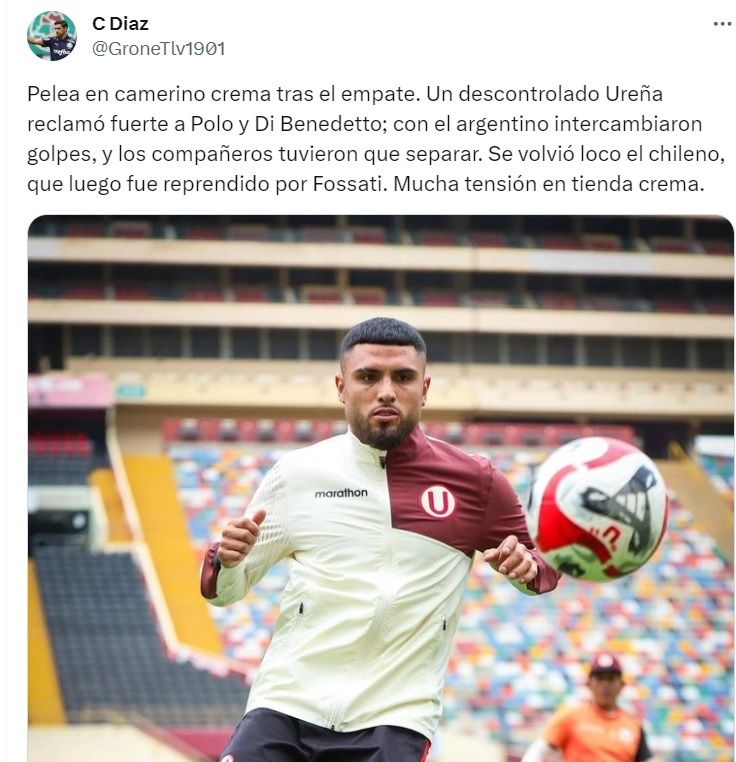The width and height of the screenshot is (736, 762).
Task: Click the word Ureña in the tweet
Action: click(x=634, y=94)
